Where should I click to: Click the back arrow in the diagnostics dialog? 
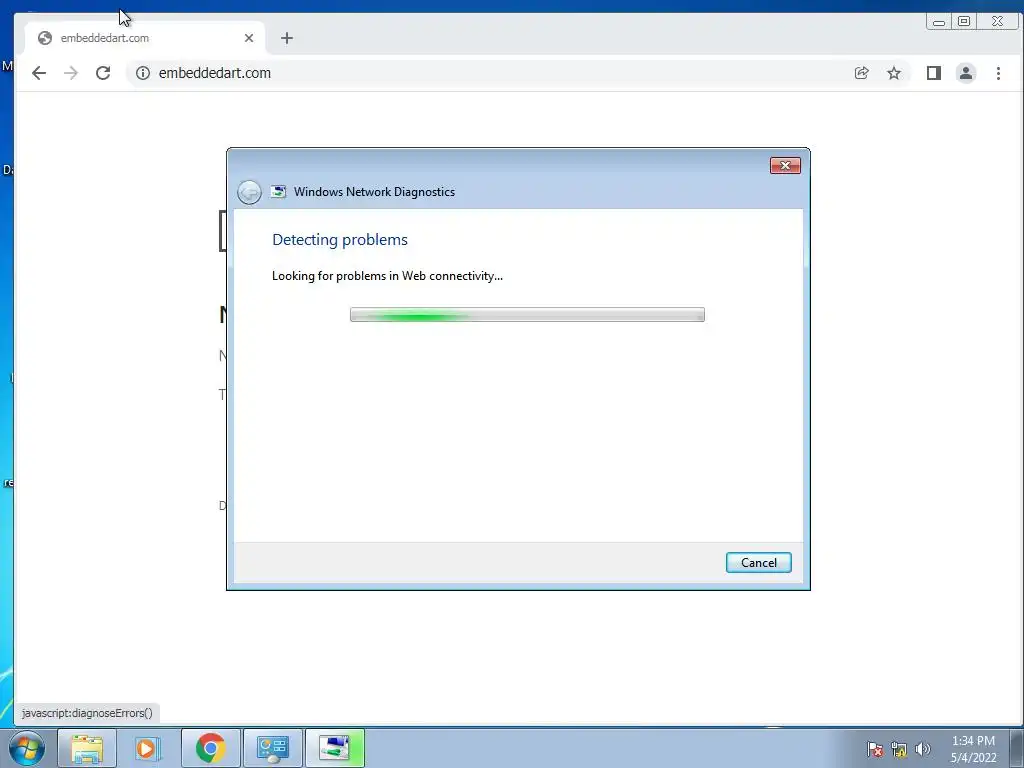click(249, 192)
